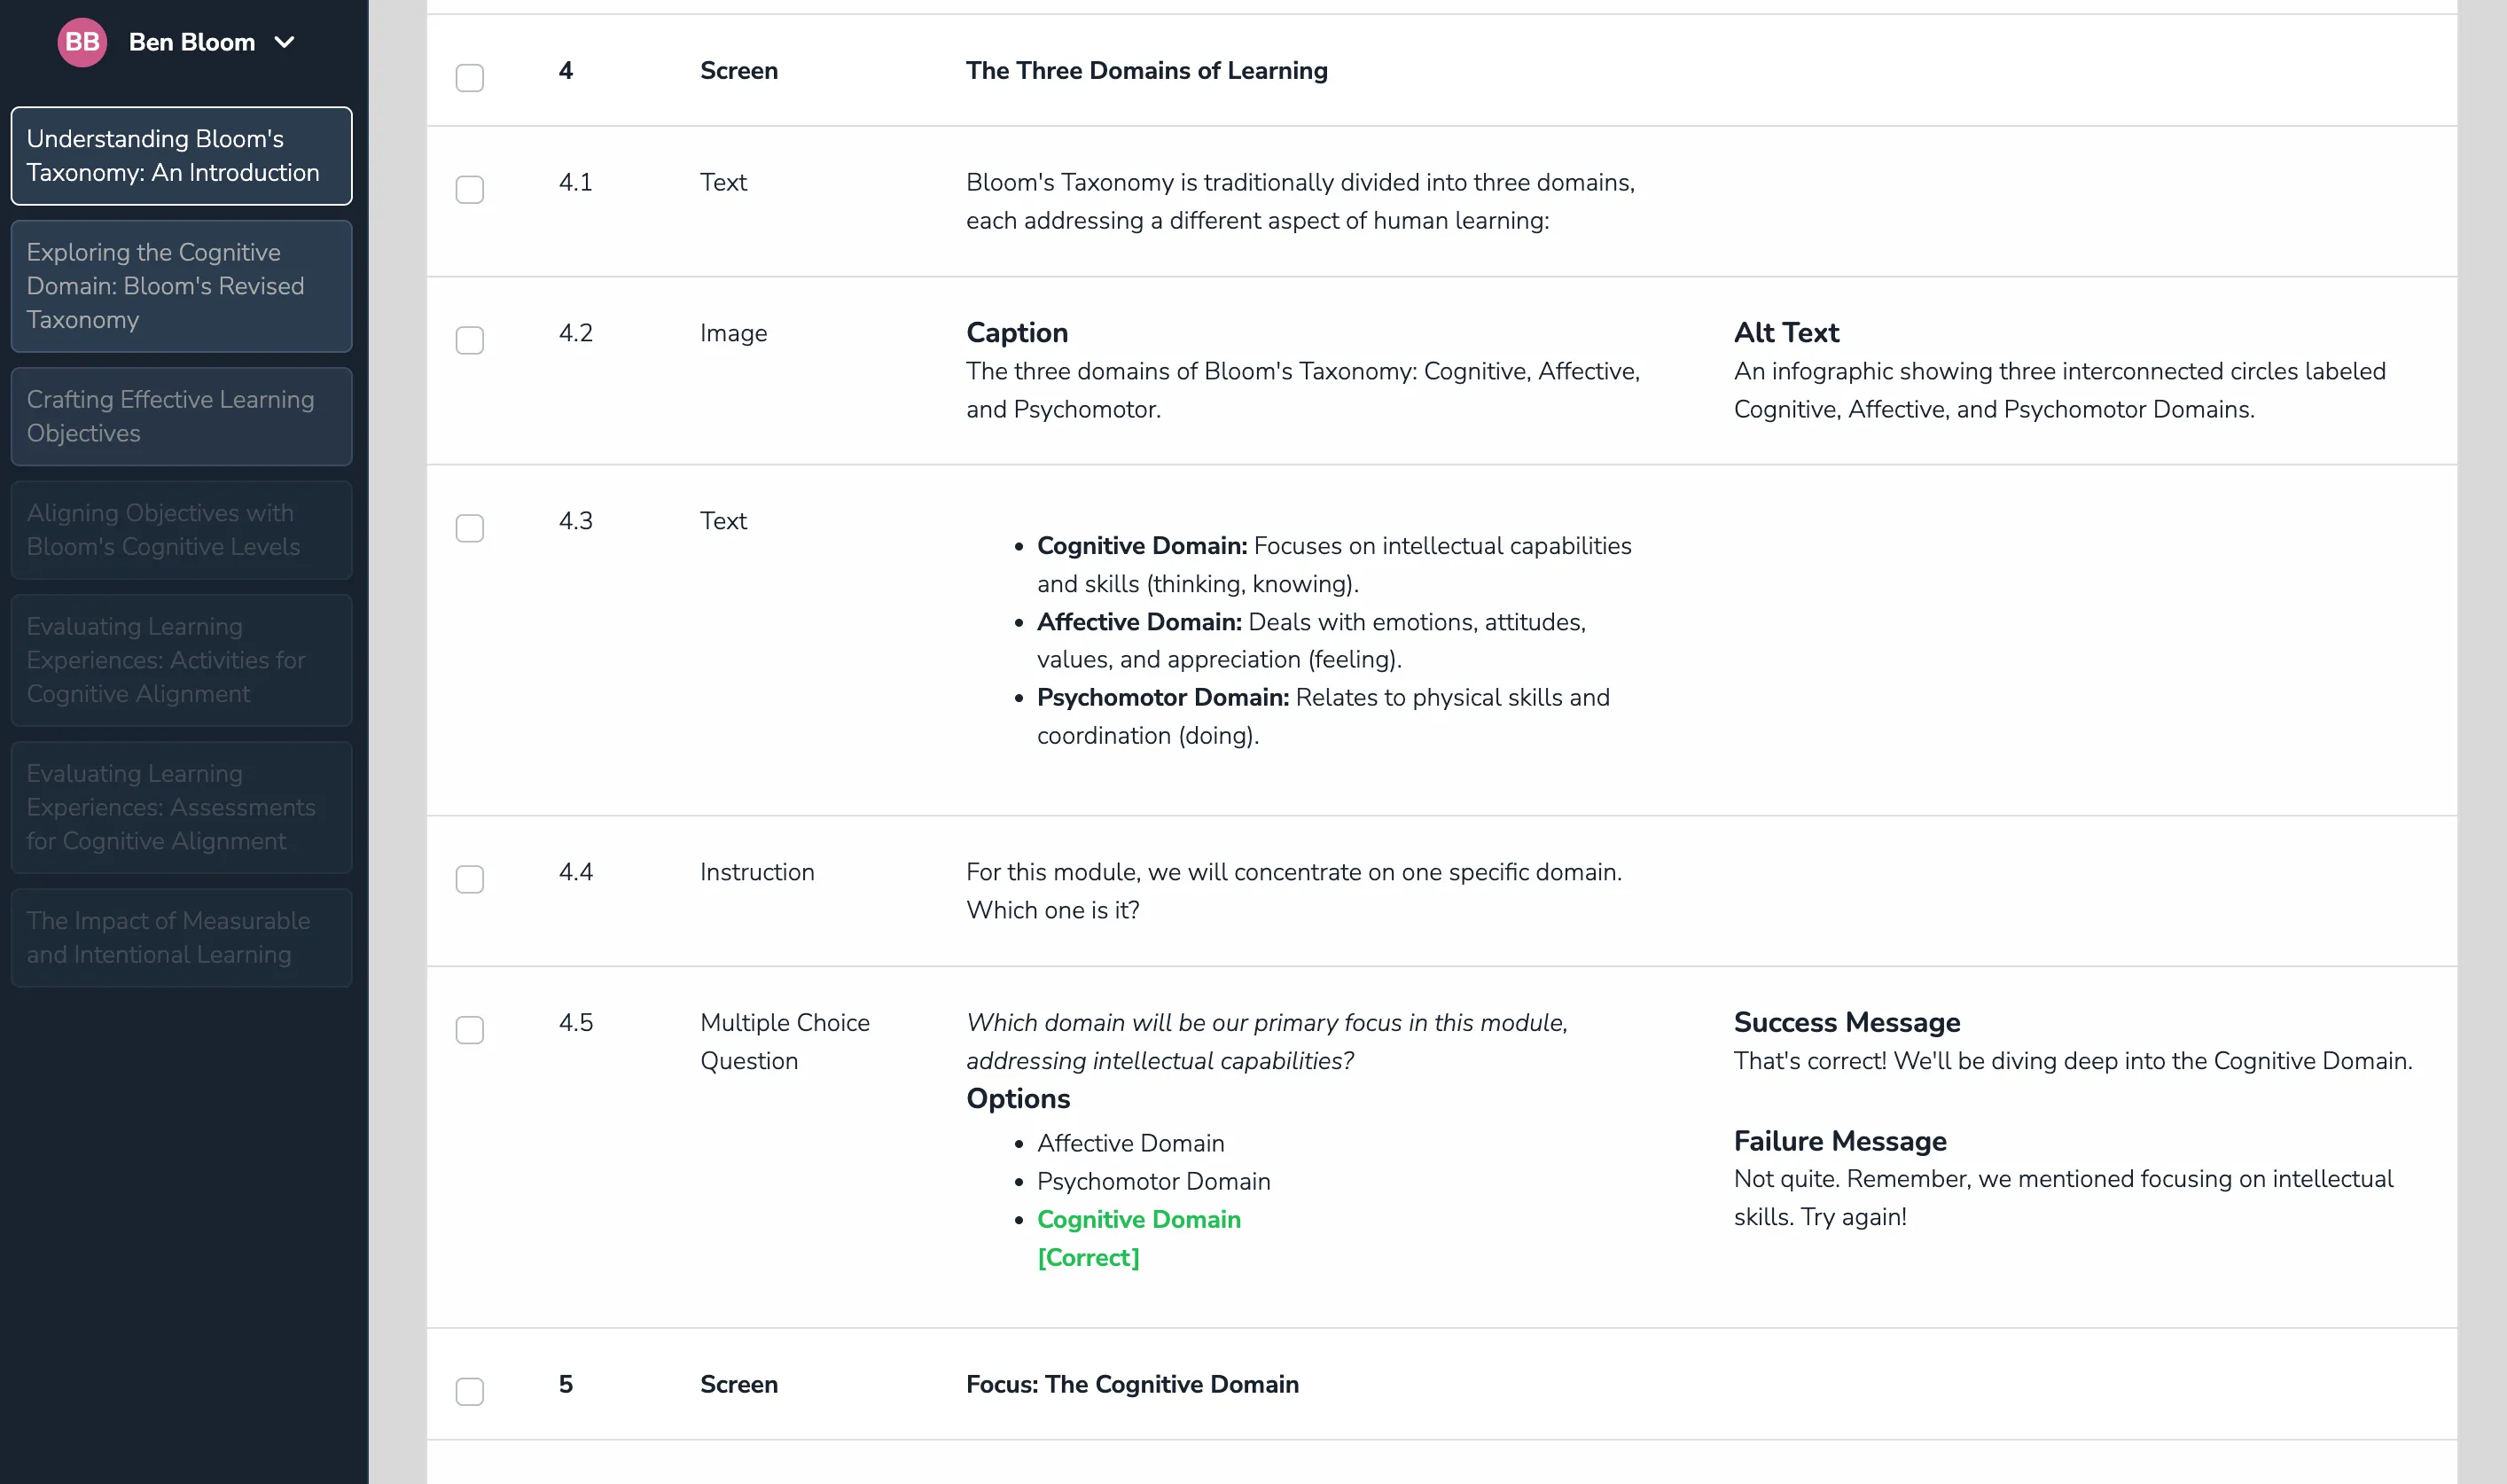Screen dimensions: 2507x1484
Task: Tick the 4.5 Multiple Choice Question checkbox
Action: click(469, 1030)
